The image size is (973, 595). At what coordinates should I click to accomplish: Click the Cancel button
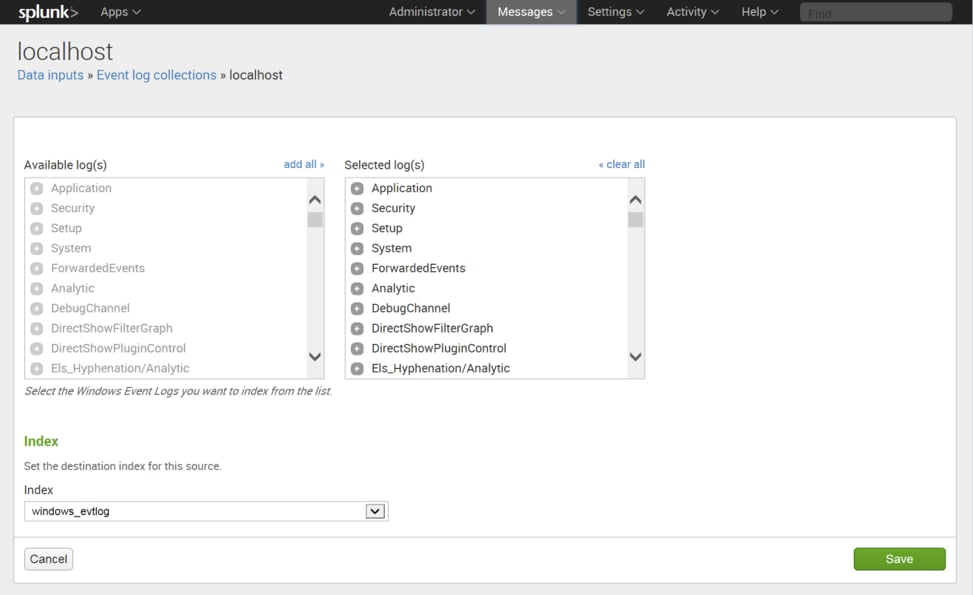click(x=48, y=559)
